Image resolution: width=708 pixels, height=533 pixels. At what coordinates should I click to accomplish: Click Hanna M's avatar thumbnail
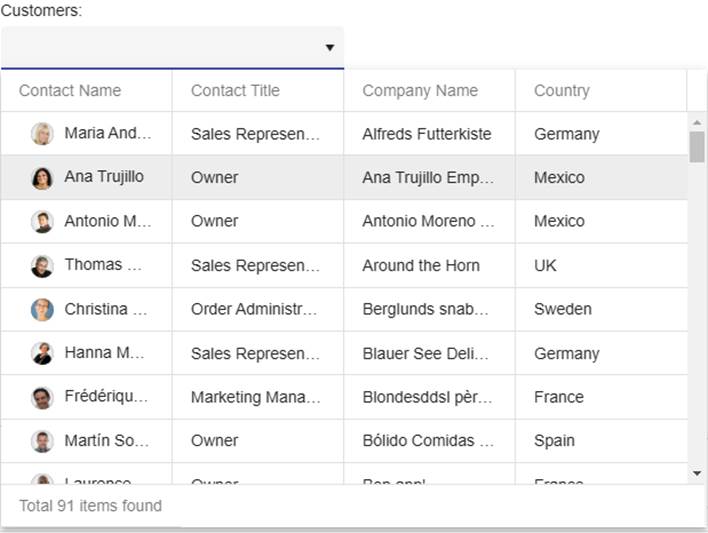[x=42, y=354]
